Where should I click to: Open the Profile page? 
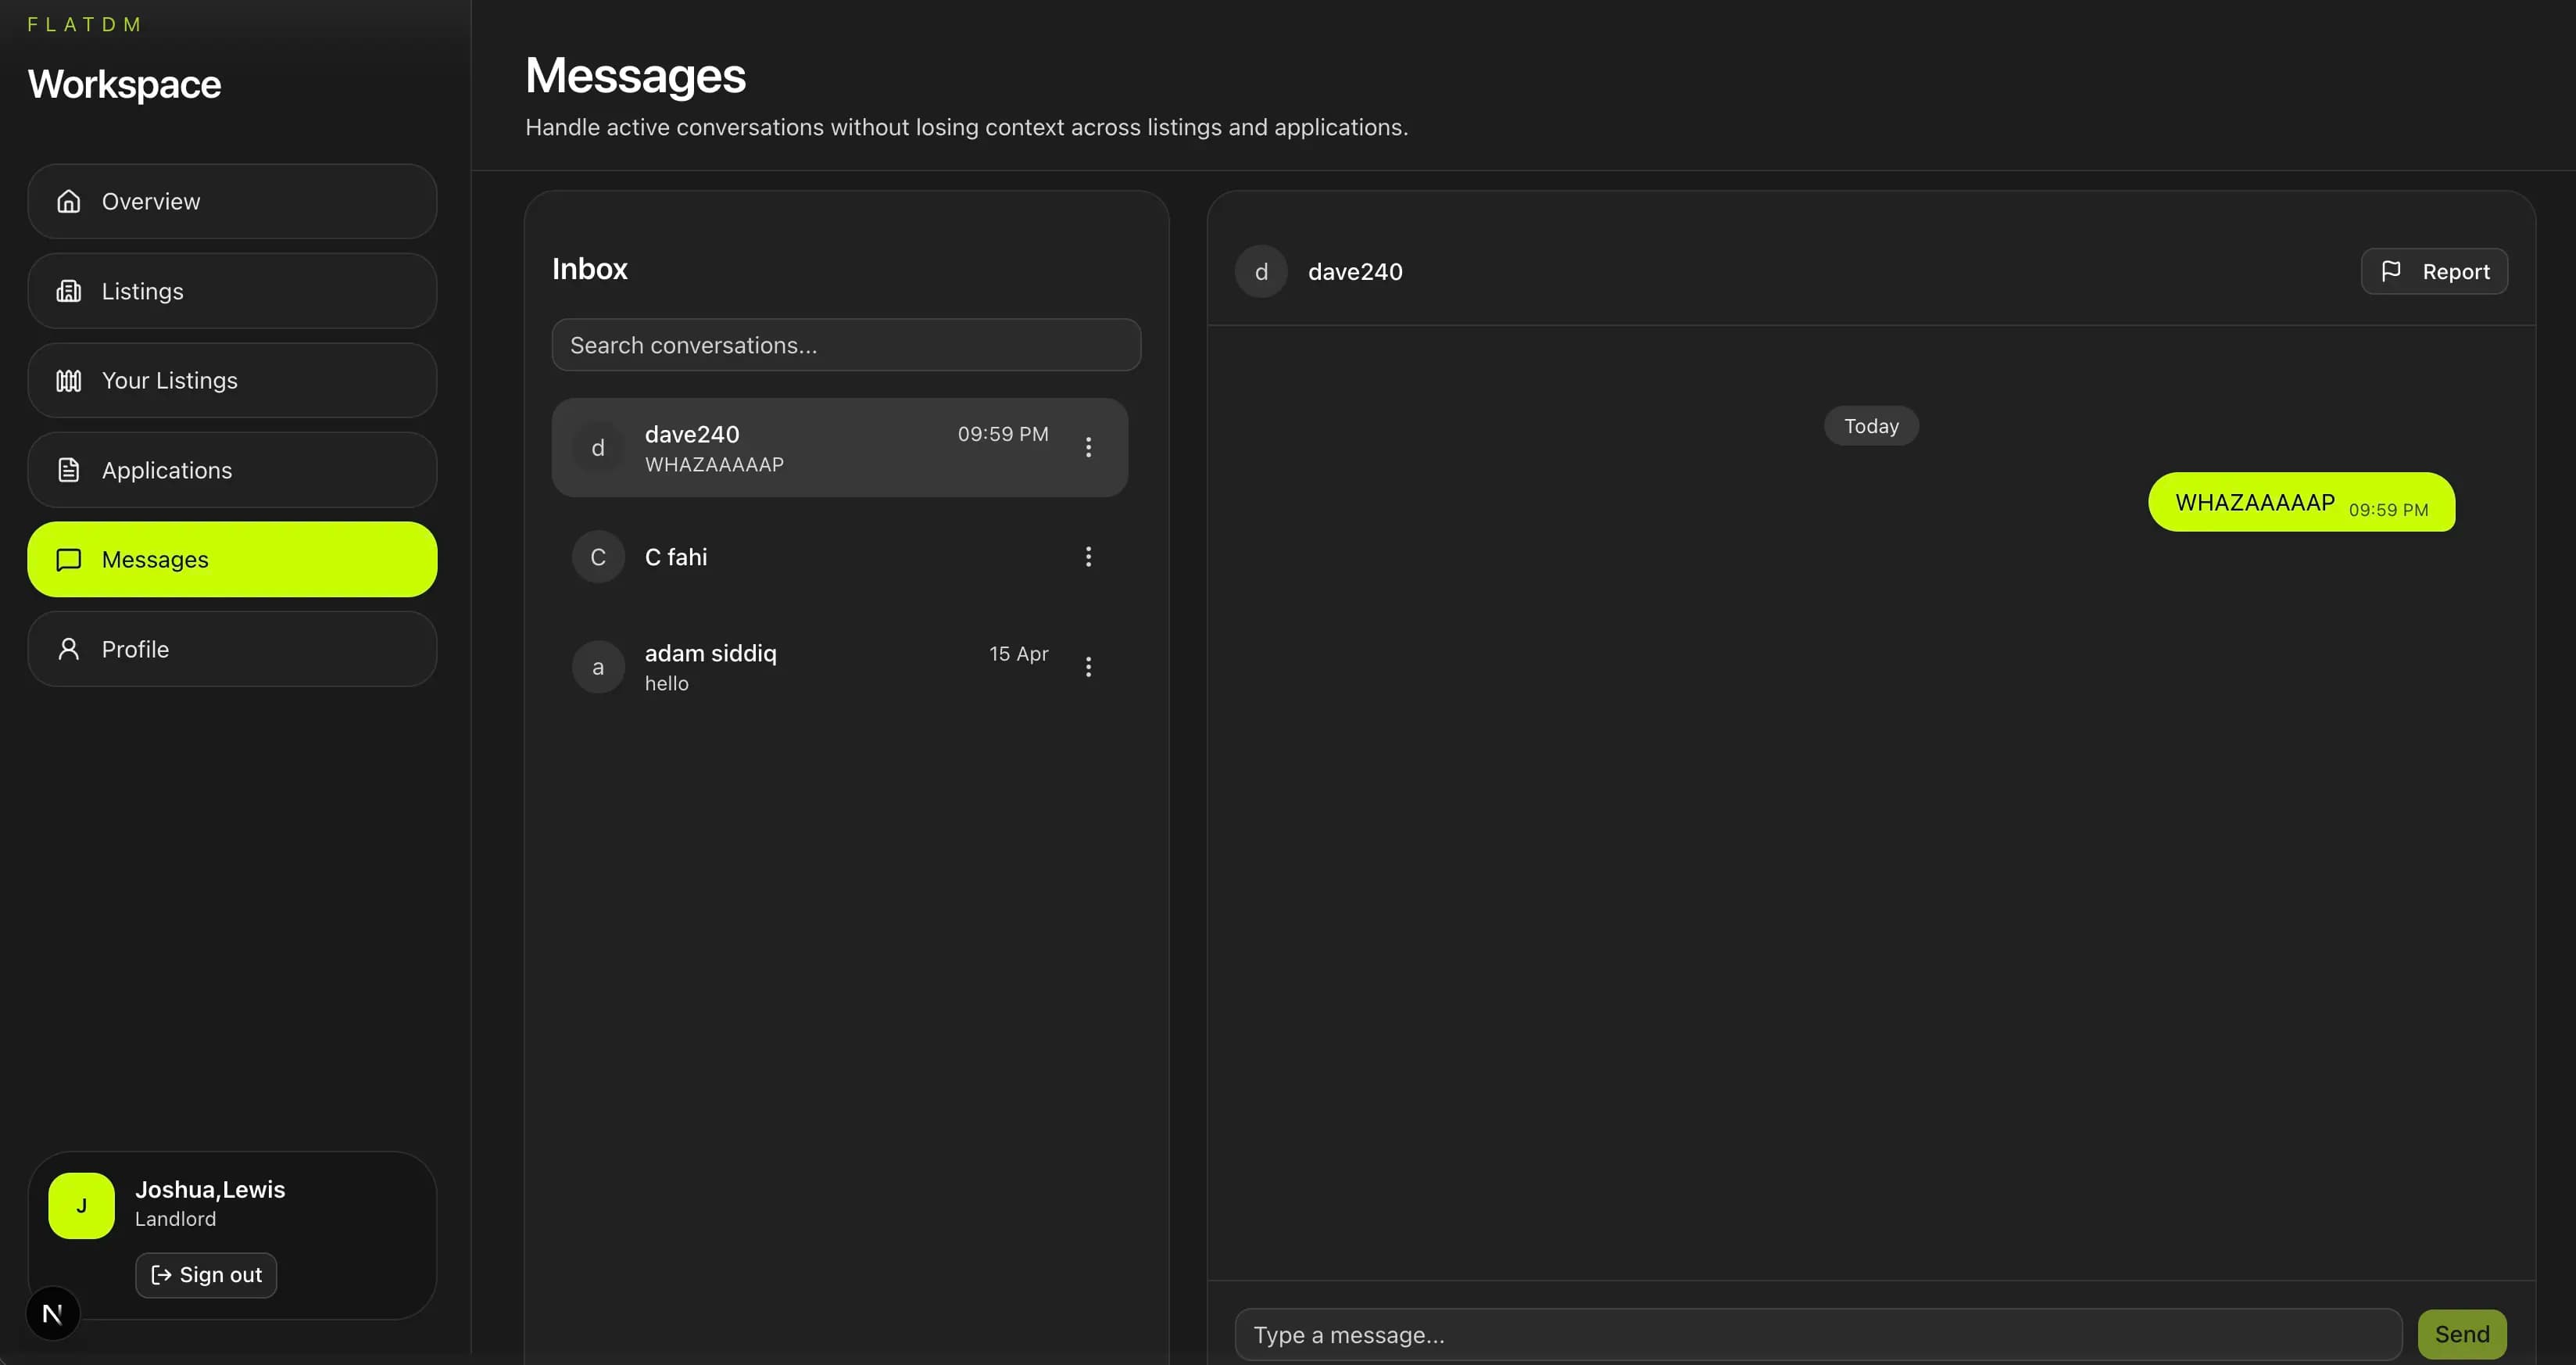tap(232, 649)
